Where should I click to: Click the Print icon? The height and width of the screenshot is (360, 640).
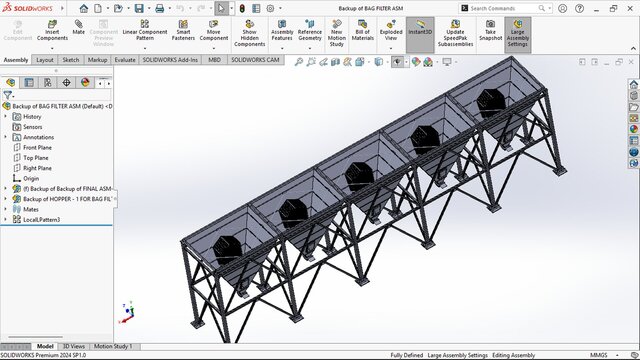(x=160, y=8)
